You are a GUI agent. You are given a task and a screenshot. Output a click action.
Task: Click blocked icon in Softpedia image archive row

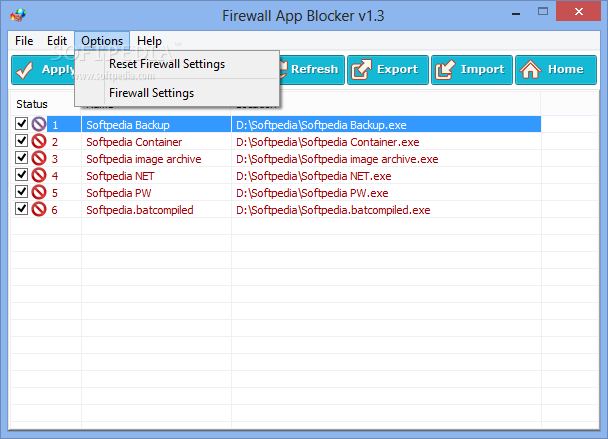(39, 159)
